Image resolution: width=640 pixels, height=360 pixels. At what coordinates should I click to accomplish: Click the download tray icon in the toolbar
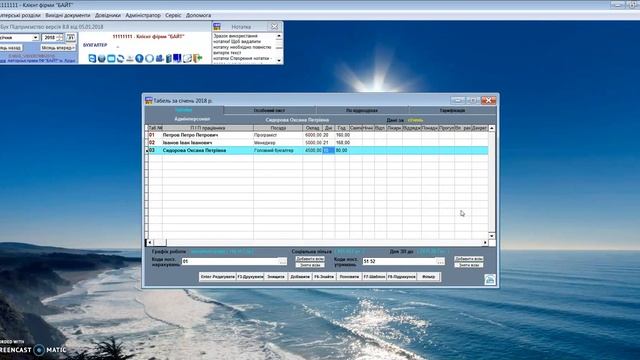[x=130, y=59]
